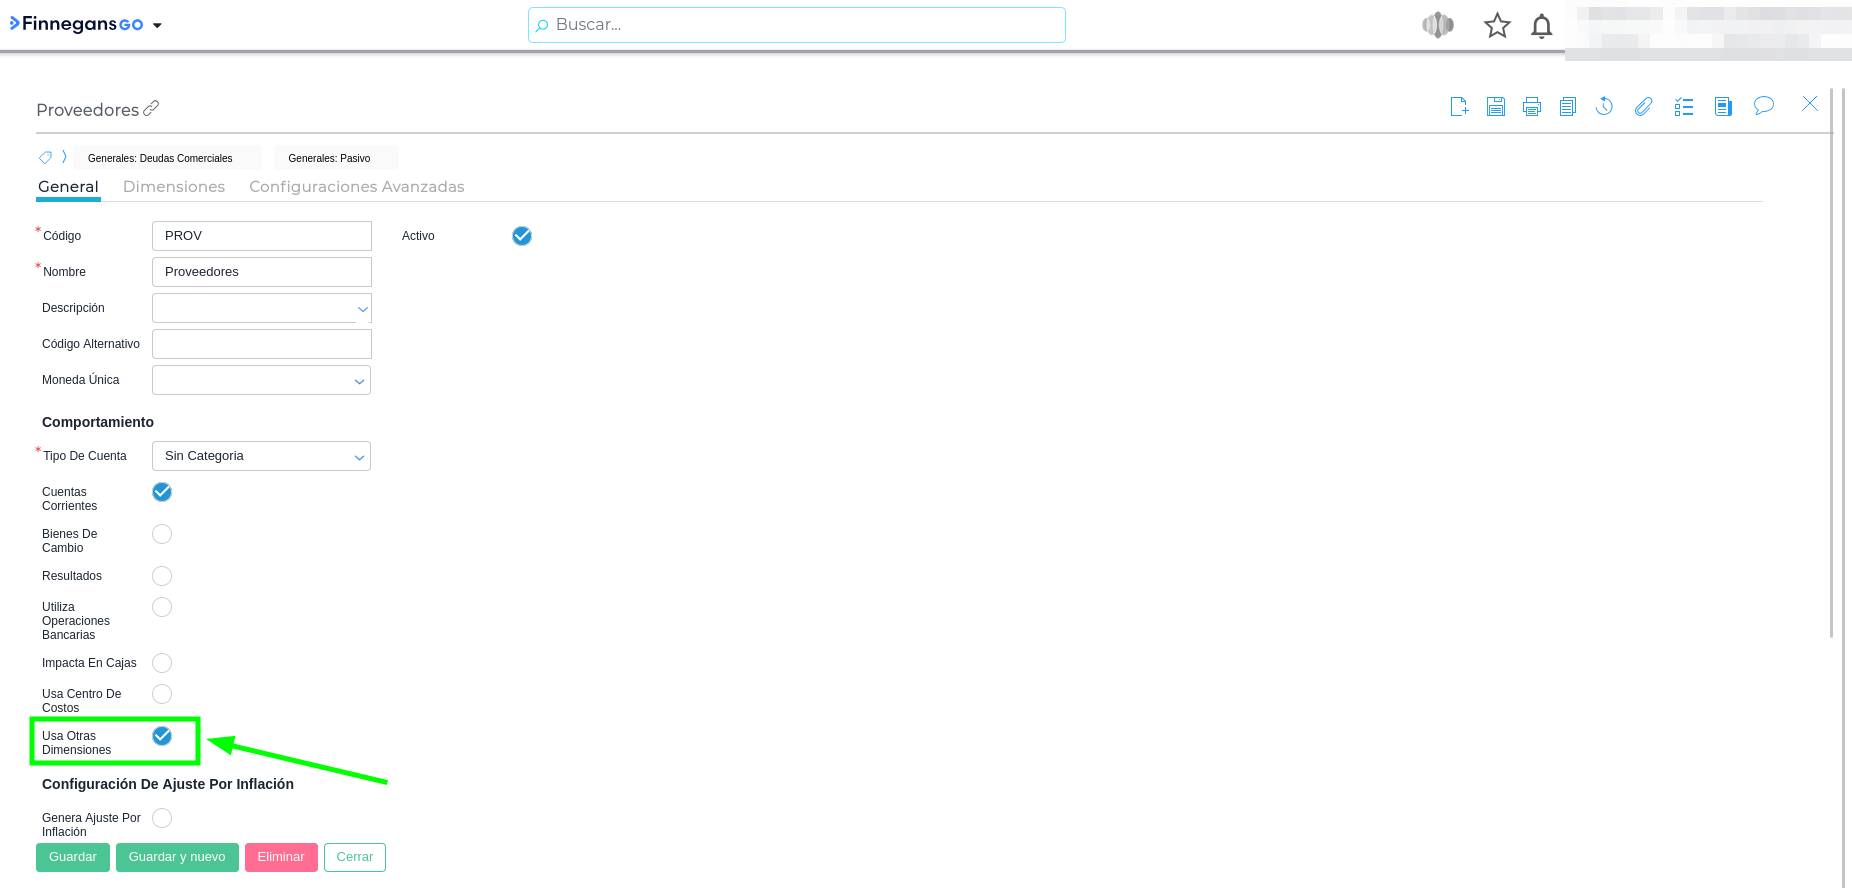Click the Buscar search field

pyautogui.click(x=796, y=25)
